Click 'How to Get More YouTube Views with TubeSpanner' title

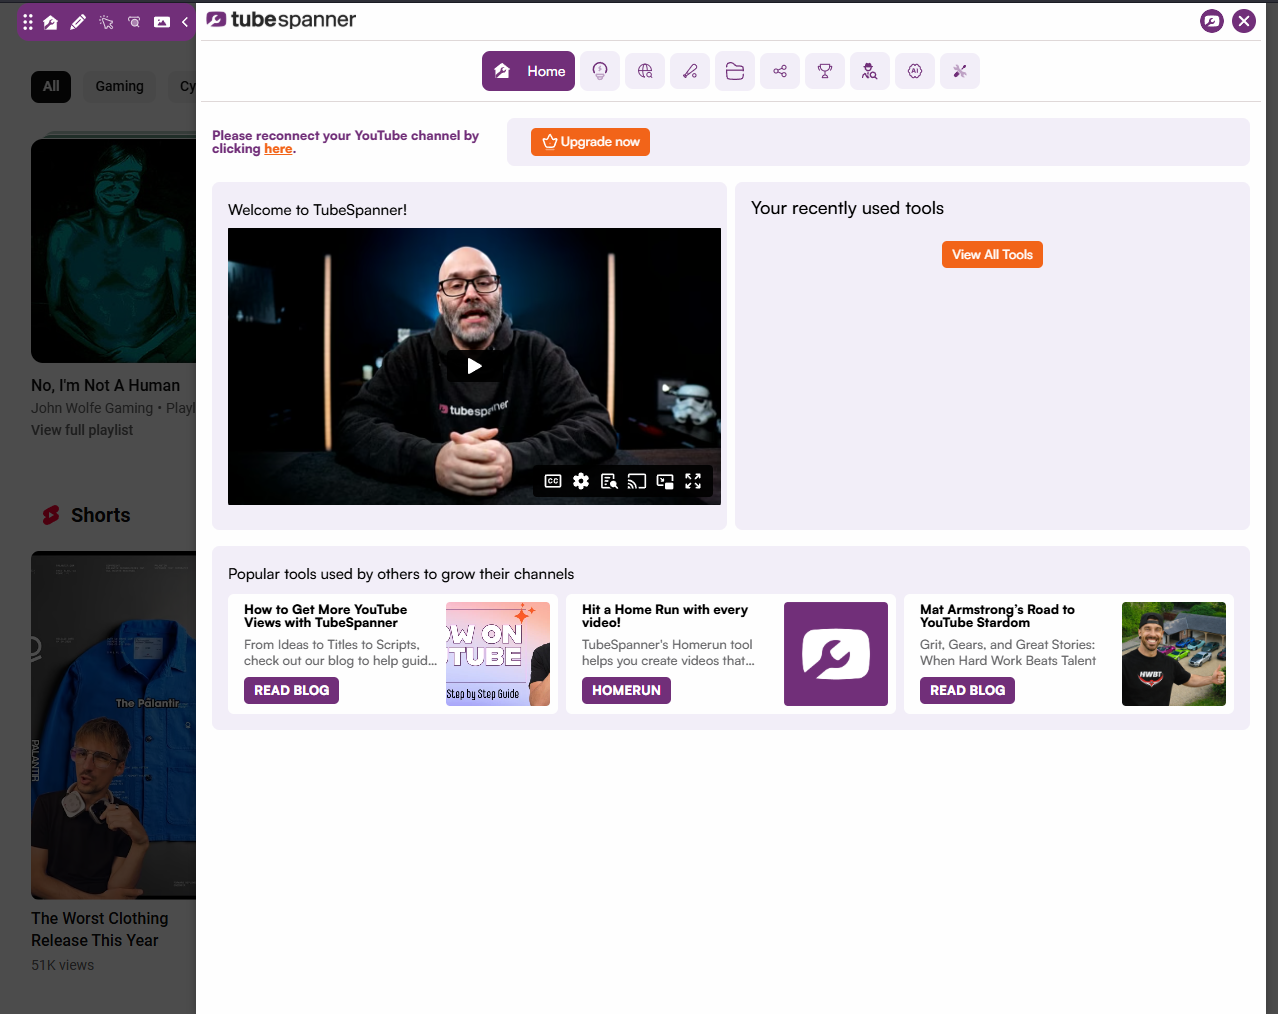click(x=326, y=616)
